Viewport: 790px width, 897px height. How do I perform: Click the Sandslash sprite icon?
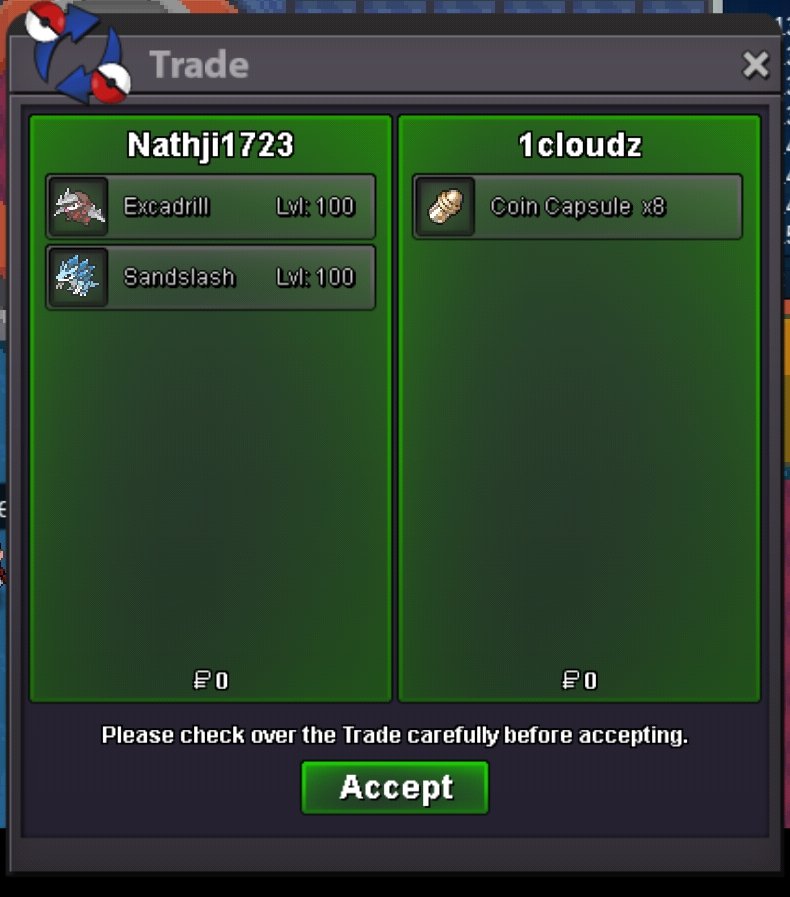coord(79,277)
